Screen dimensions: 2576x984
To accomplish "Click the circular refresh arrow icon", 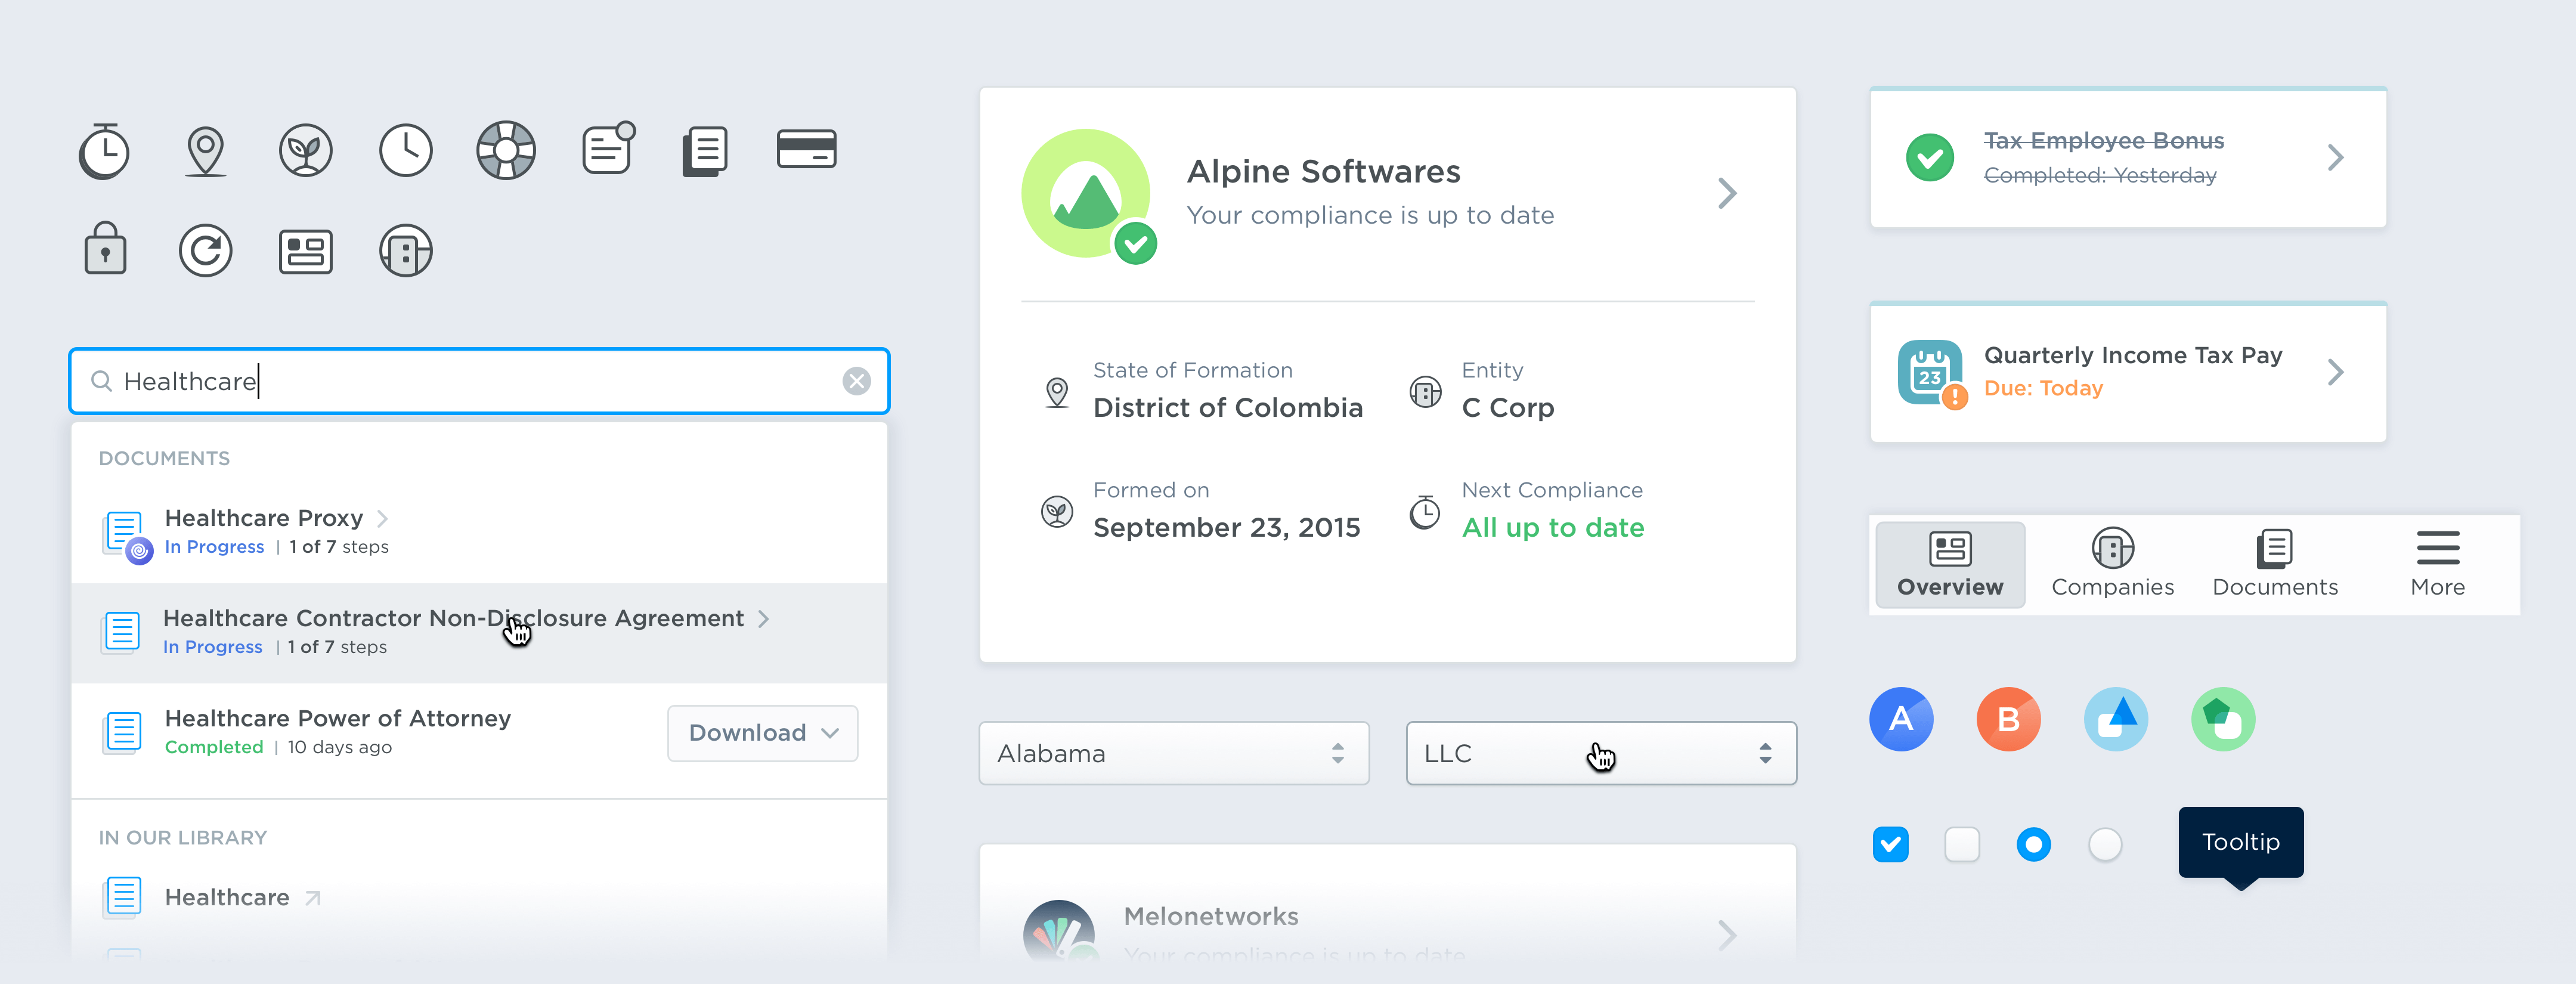I will click(205, 251).
